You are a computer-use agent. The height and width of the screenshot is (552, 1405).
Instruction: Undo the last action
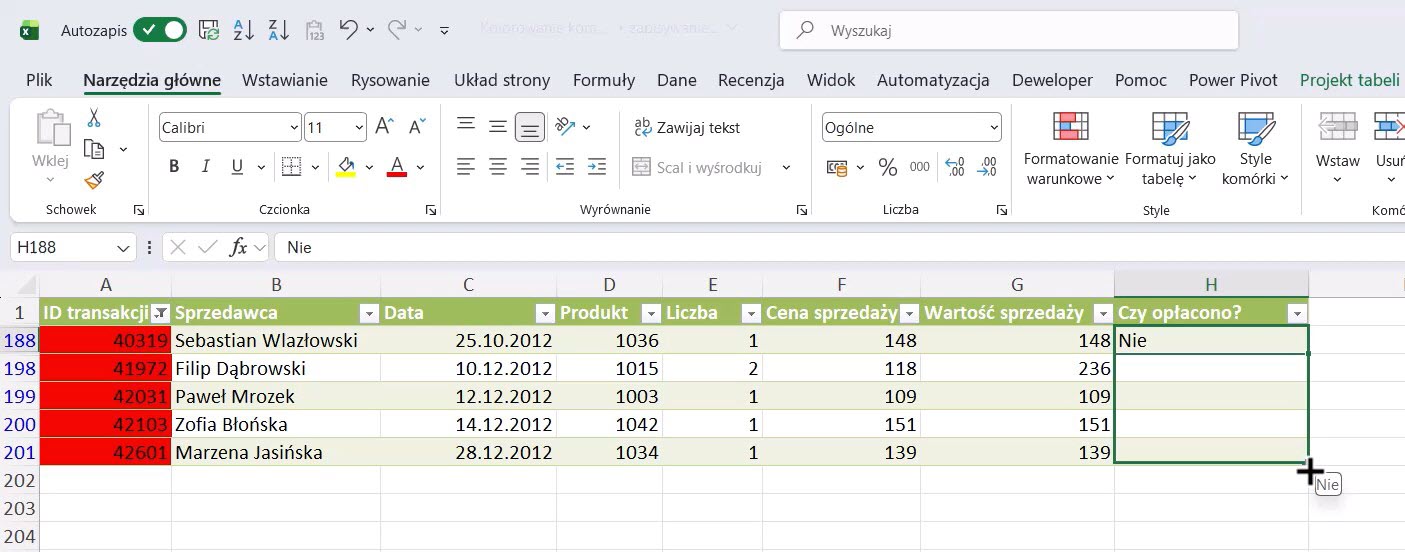348,30
